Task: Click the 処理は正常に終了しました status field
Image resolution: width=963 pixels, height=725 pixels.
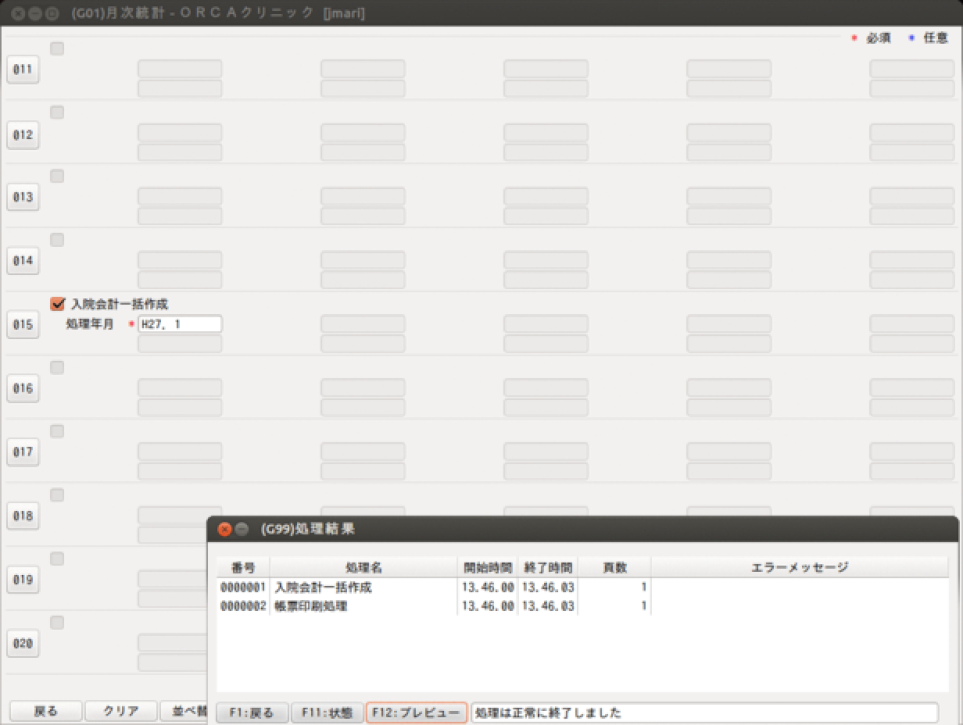Action: pyautogui.click(x=704, y=712)
